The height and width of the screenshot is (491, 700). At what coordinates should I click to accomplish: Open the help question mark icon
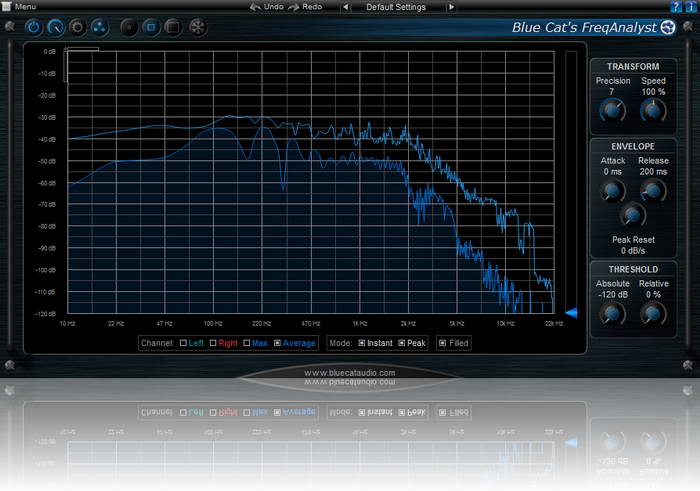(x=676, y=6)
